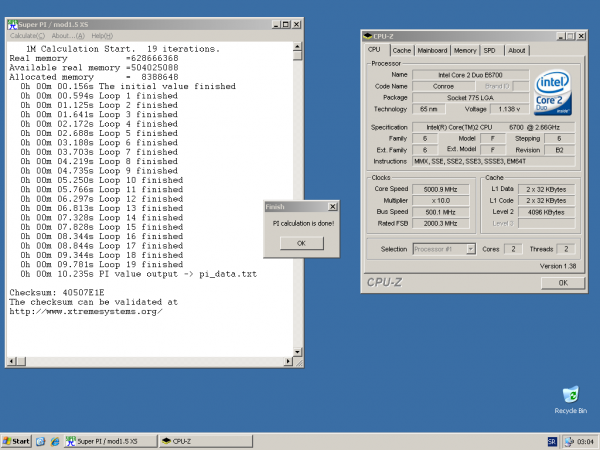This screenshot has height=450, width=600.
Task: Click the Core Speed value 5000.9 MHz
Action: point(440,189)
